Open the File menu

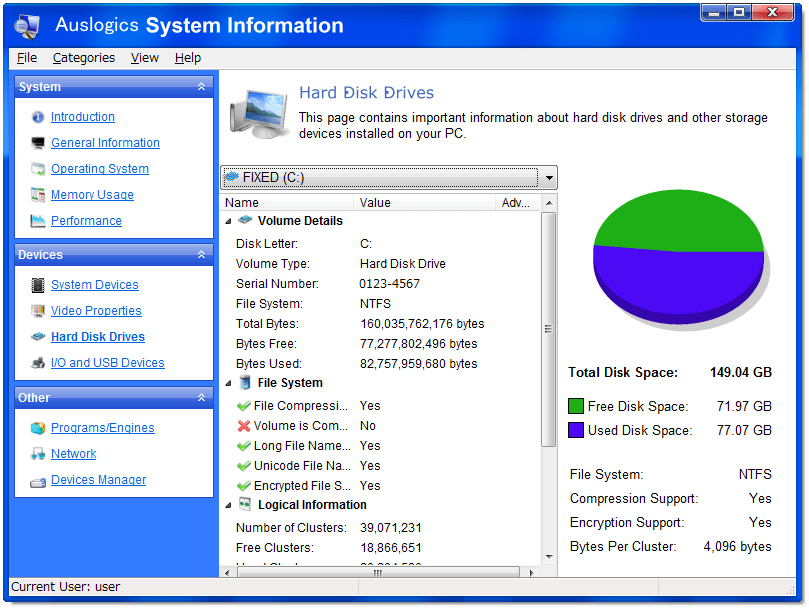coord(27,58)
